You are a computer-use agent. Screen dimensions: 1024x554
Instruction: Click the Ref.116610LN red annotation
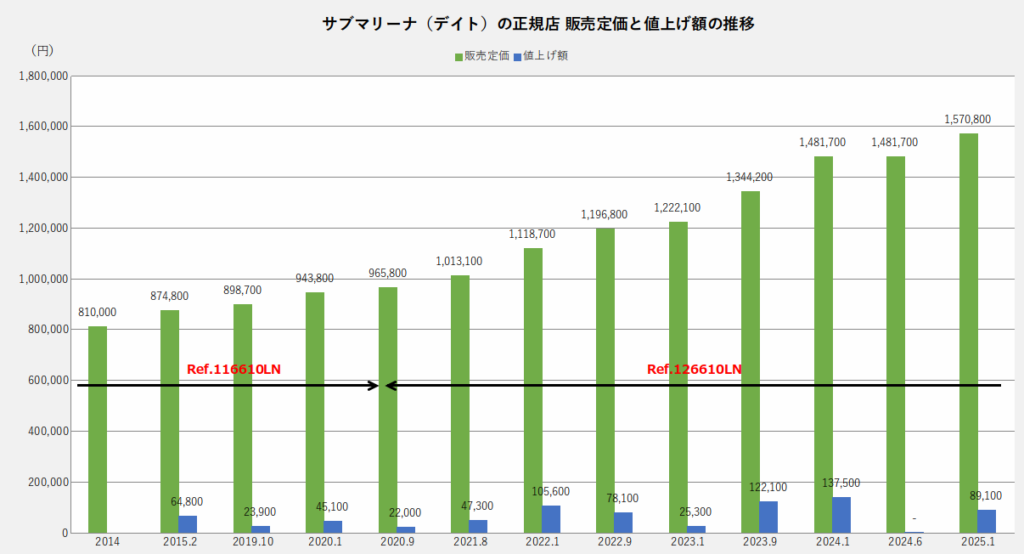click(x=234, y=370)
